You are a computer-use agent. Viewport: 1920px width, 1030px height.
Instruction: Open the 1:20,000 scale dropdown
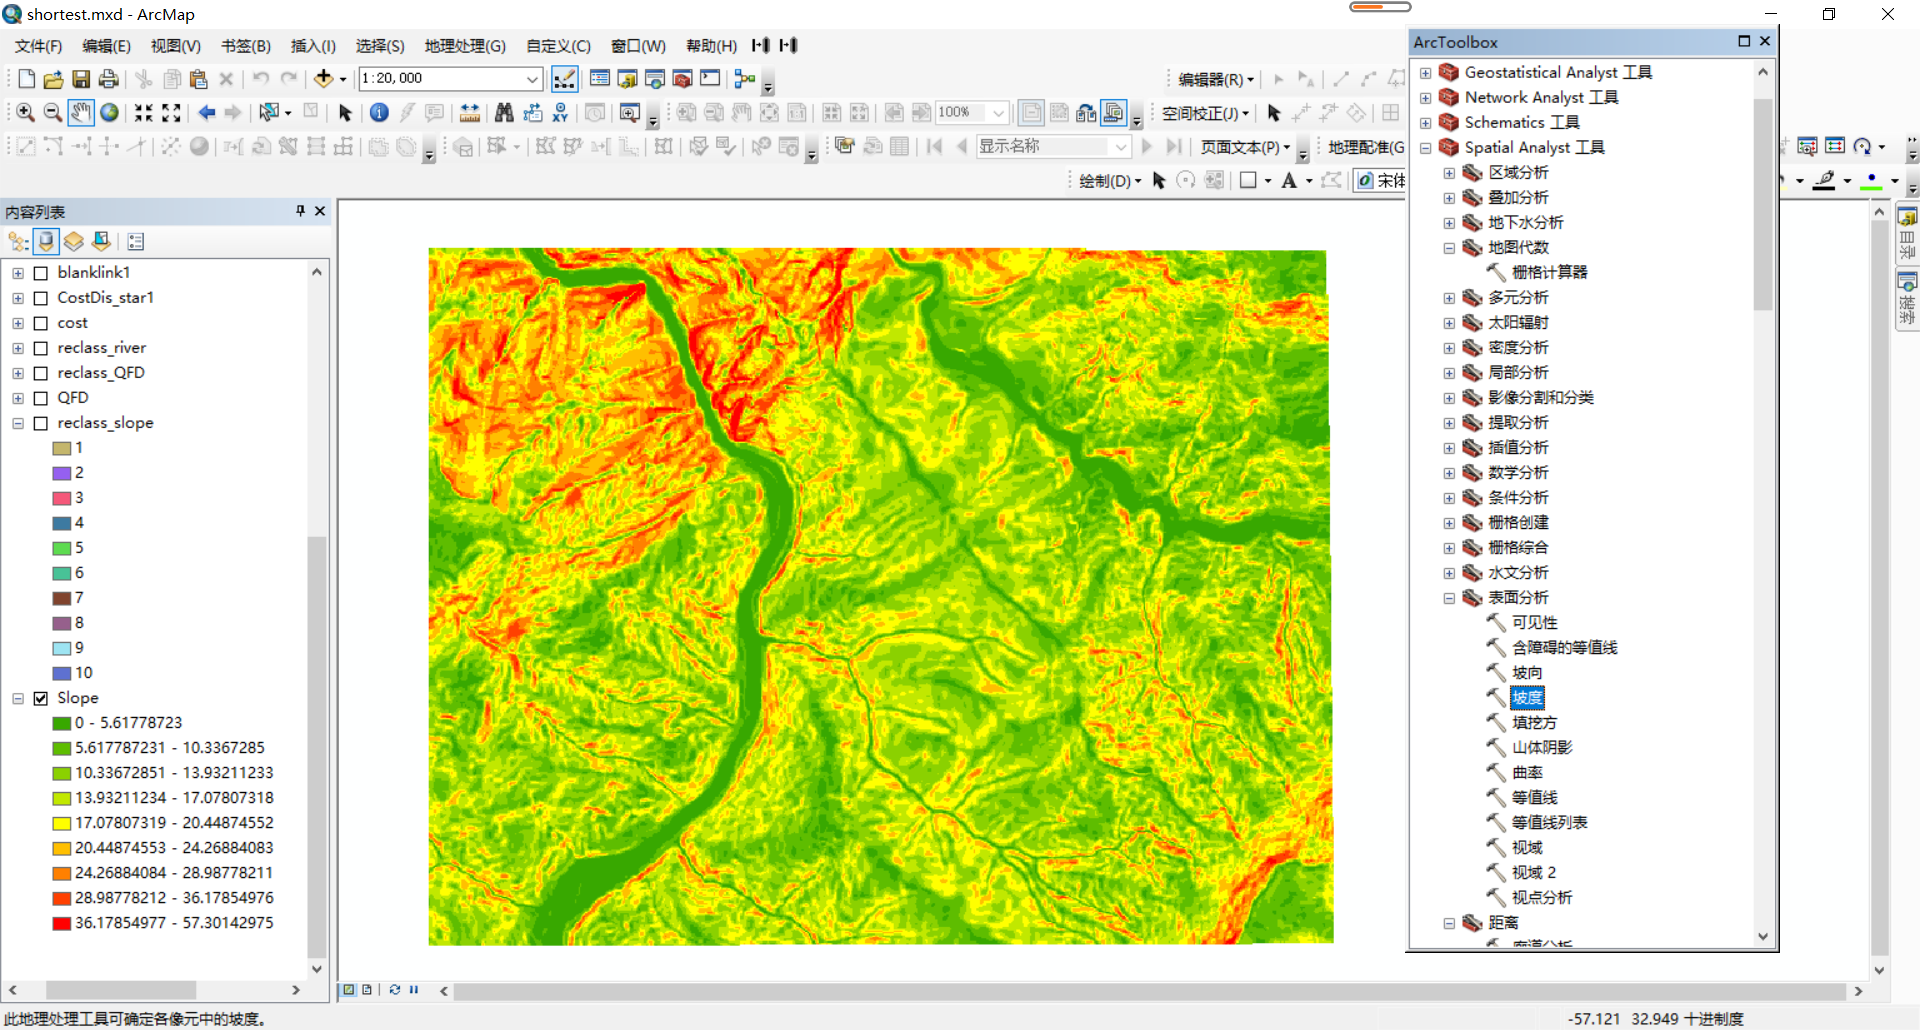pyautogui.click(x=529, y=78)
